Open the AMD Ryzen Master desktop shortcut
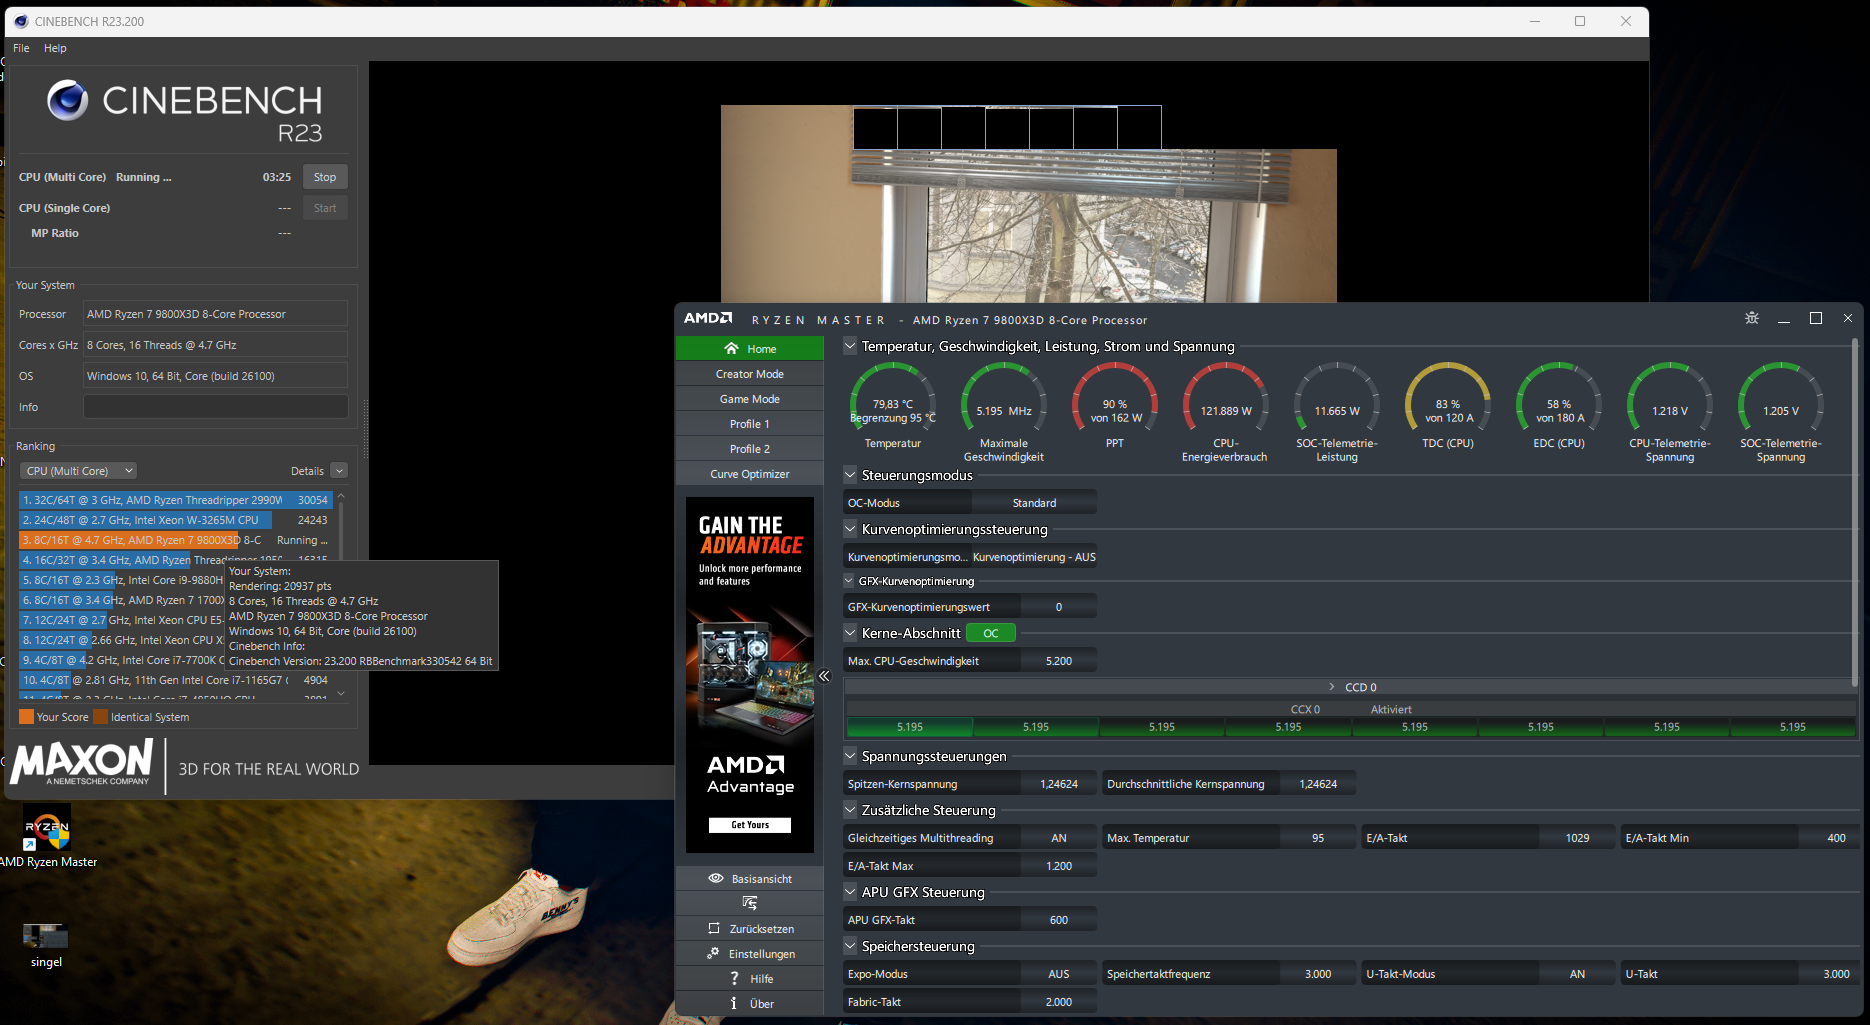This screenshot has height=1025, width=1870. point(48,838)
